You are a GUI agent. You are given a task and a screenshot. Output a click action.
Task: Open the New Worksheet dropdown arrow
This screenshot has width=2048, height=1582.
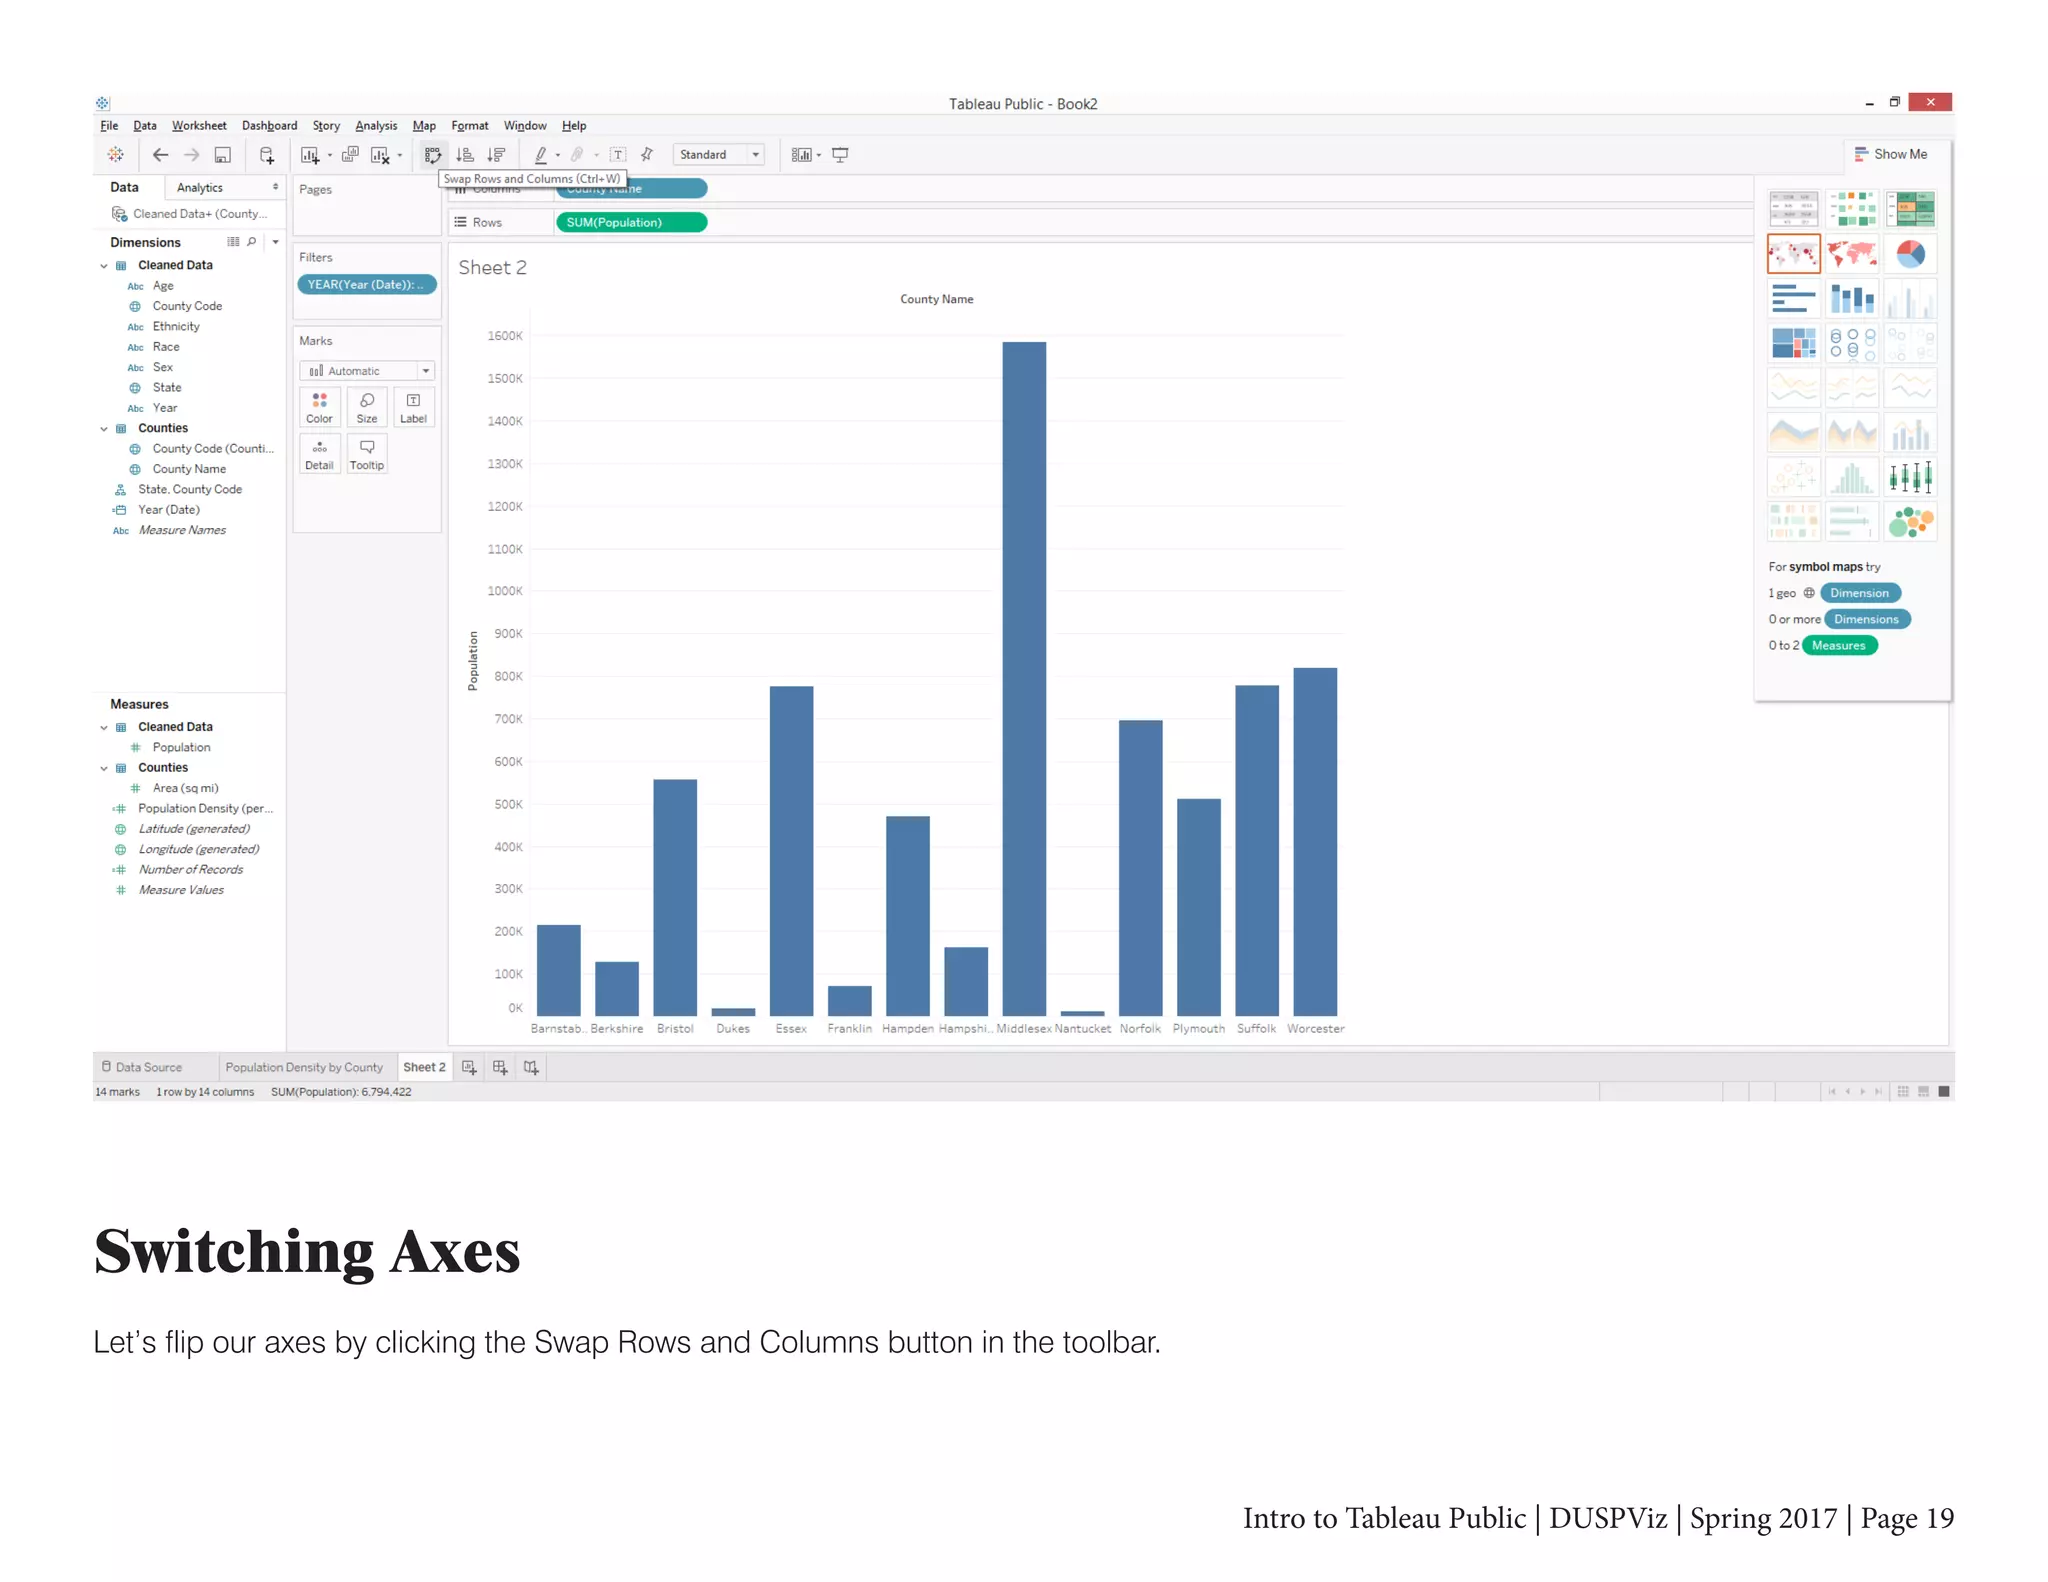[x=330, y=156]
